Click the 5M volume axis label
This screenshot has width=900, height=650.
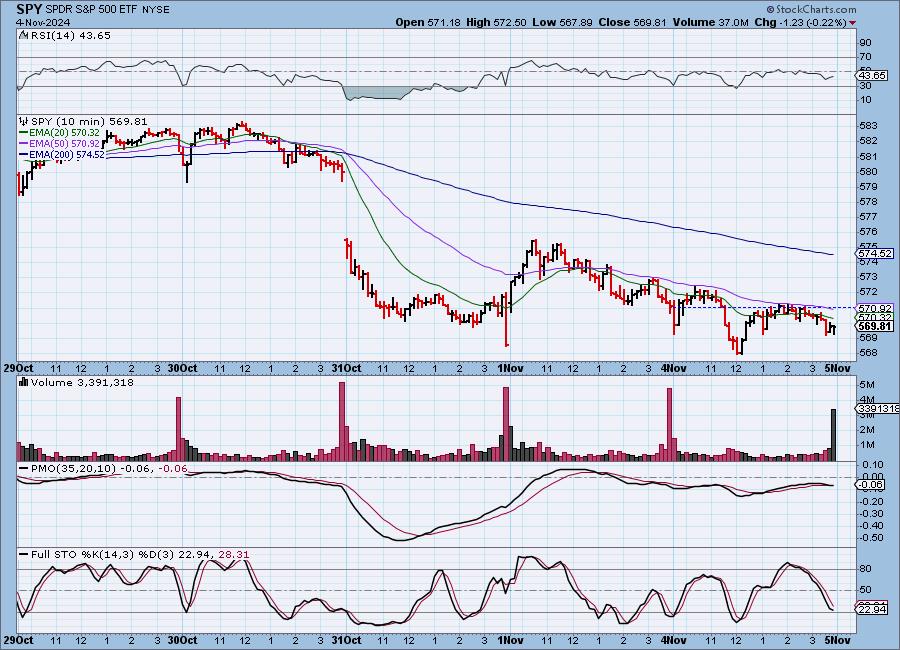pyautogui.click(x=867, y=385)
